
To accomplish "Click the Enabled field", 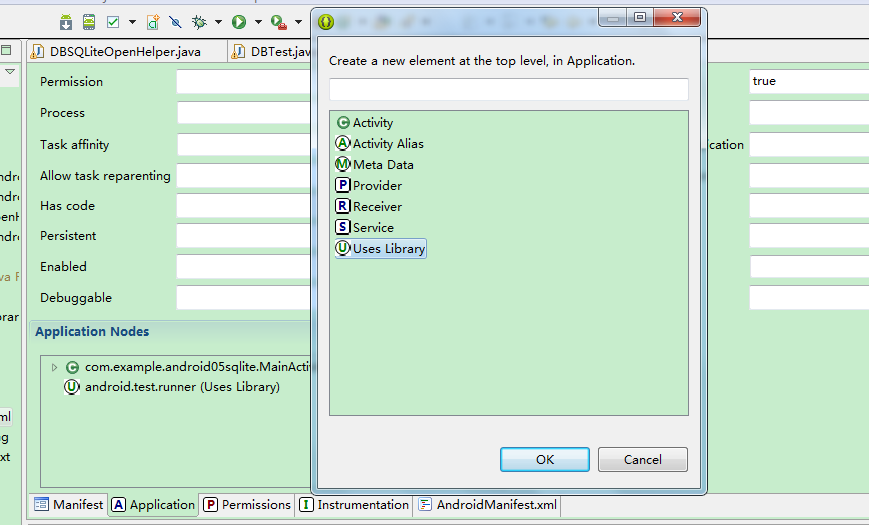I will [243, 267].
